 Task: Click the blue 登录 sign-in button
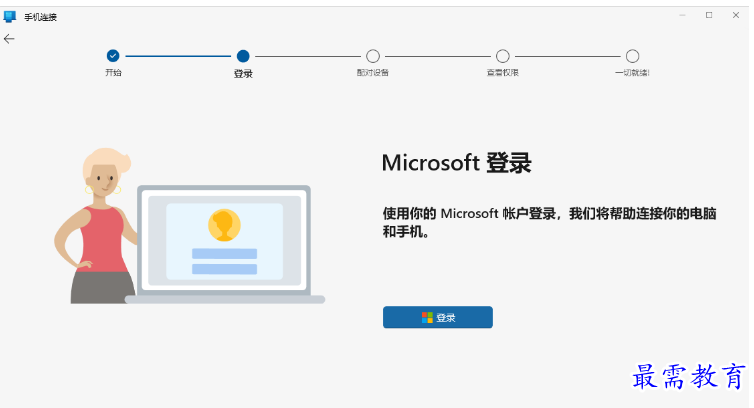[438, 317]
